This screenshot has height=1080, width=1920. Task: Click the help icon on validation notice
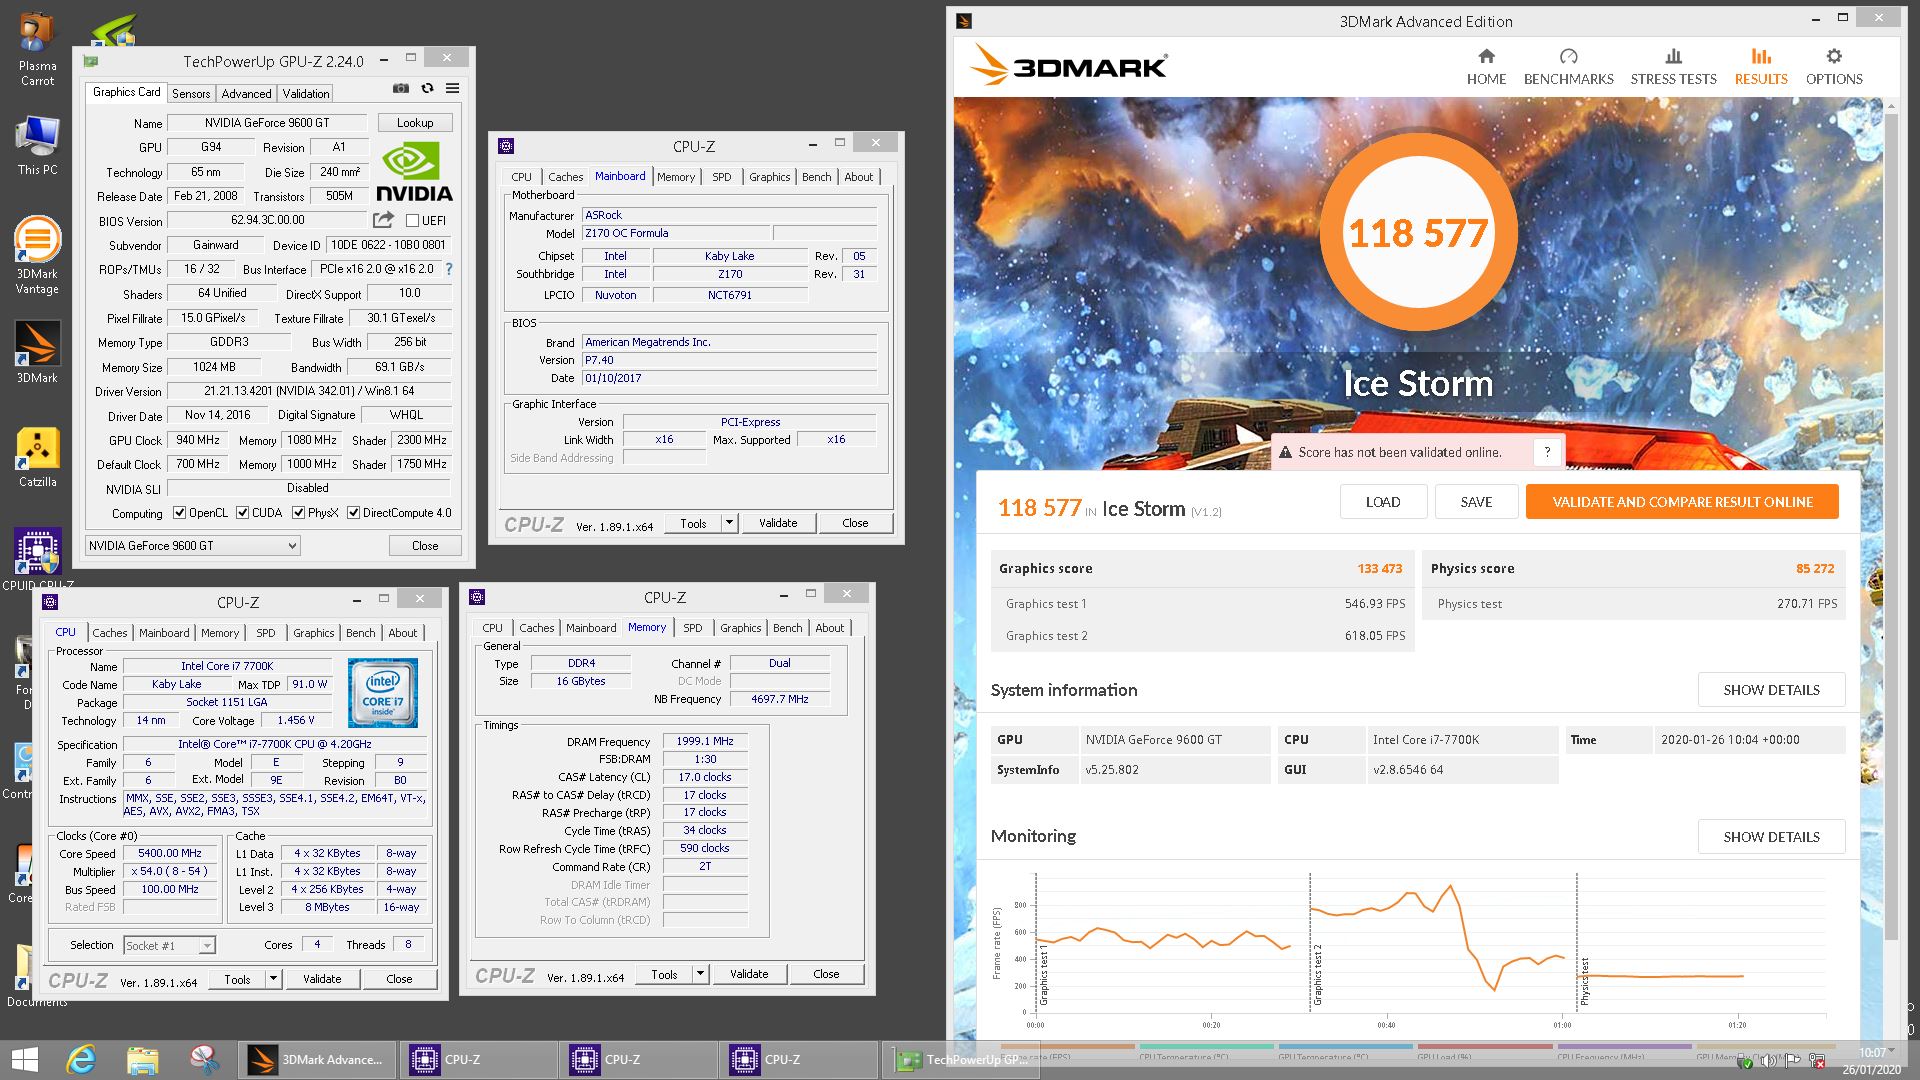(x=1546, y=452)
